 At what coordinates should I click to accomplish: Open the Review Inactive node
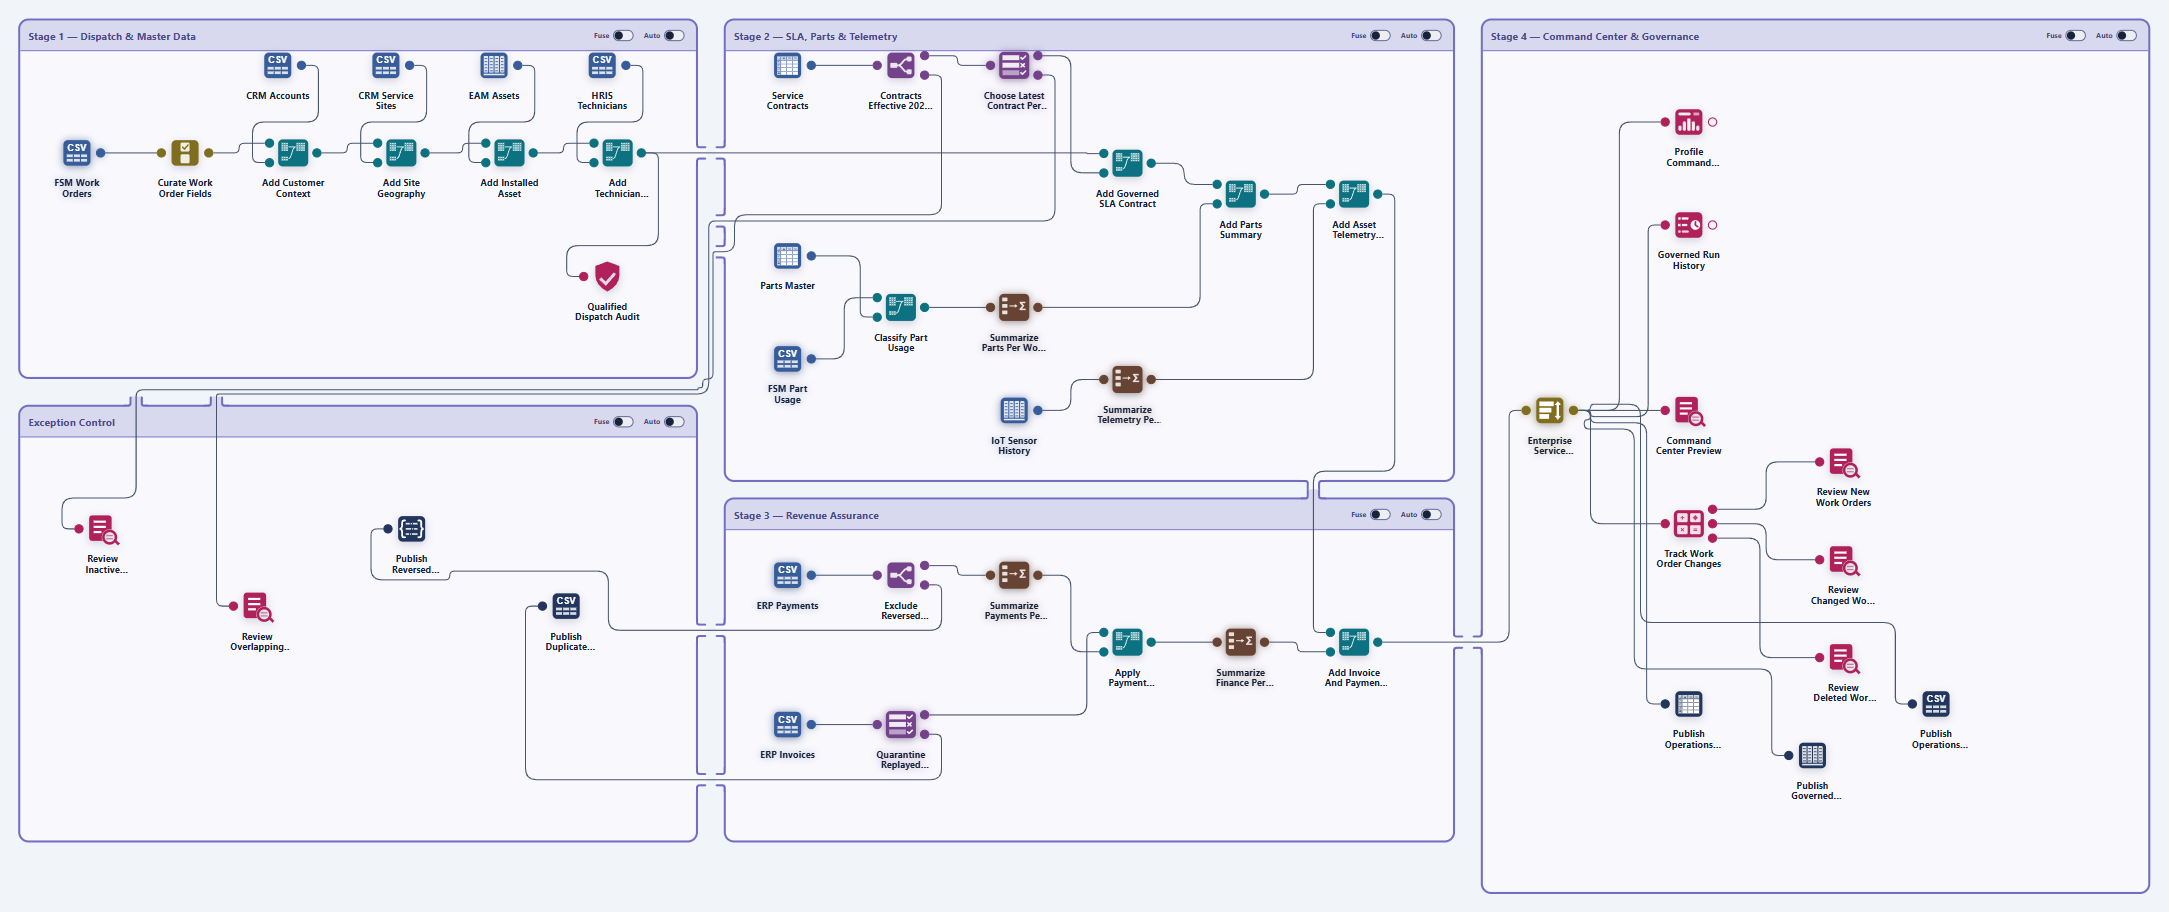click(x=103, y=529)
